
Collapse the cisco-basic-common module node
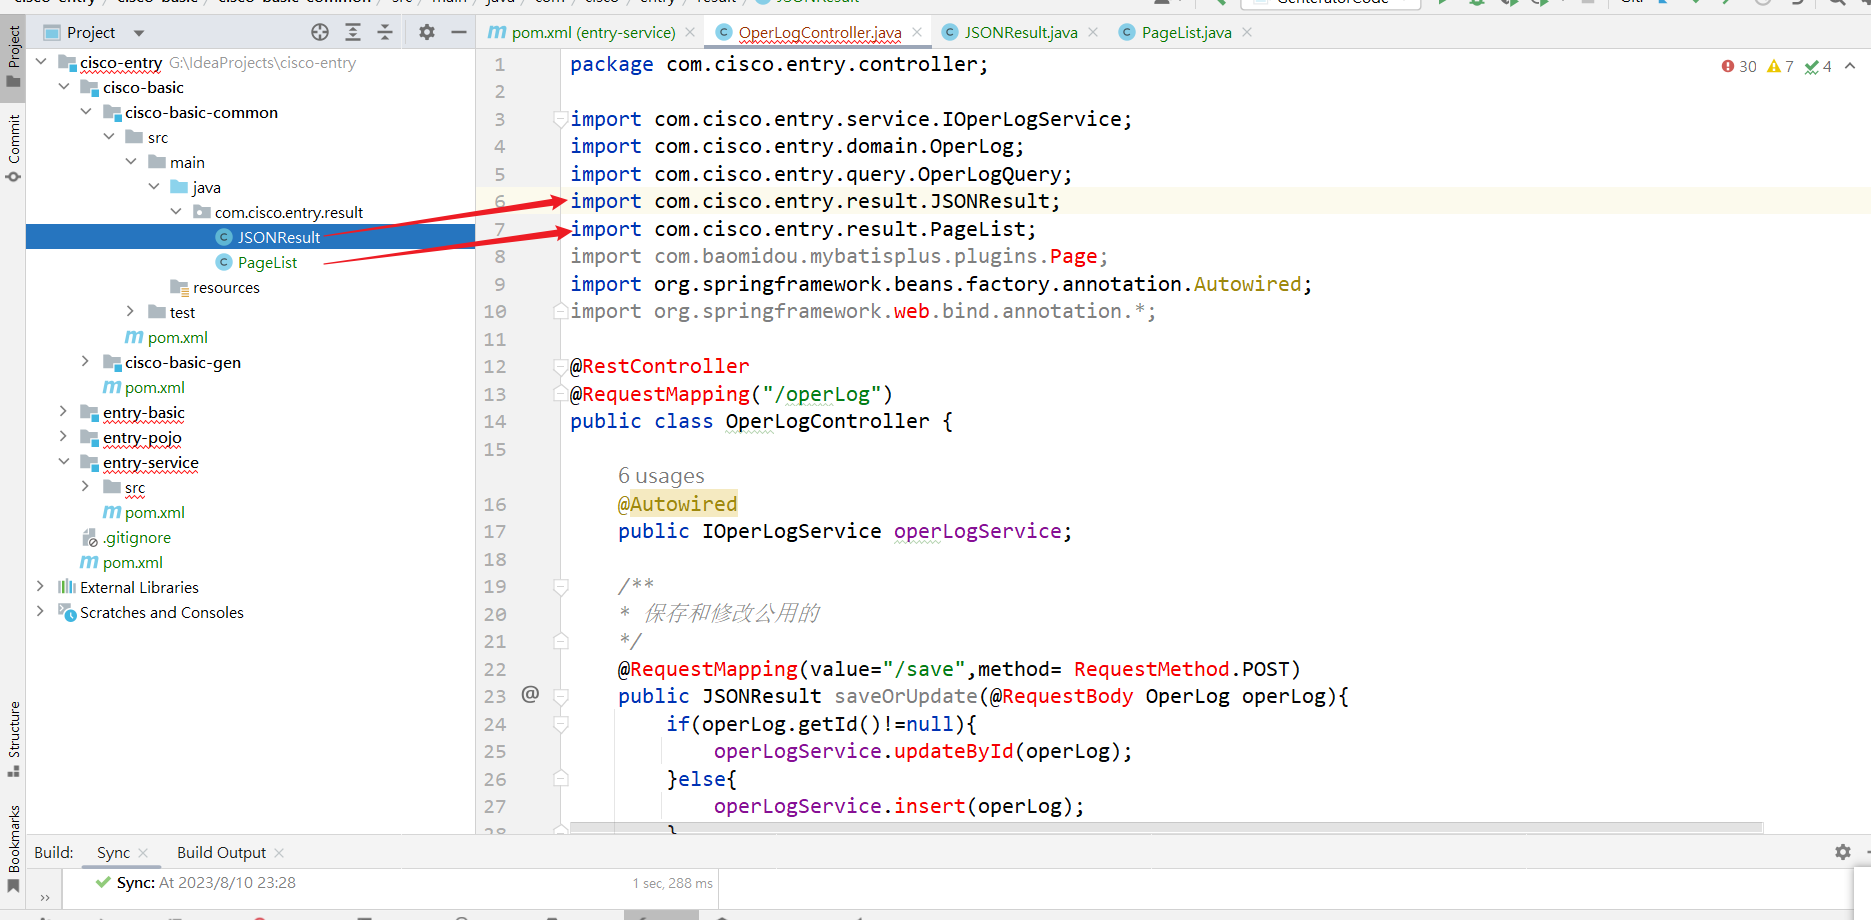pyautogui.click(x=86, y=112)
